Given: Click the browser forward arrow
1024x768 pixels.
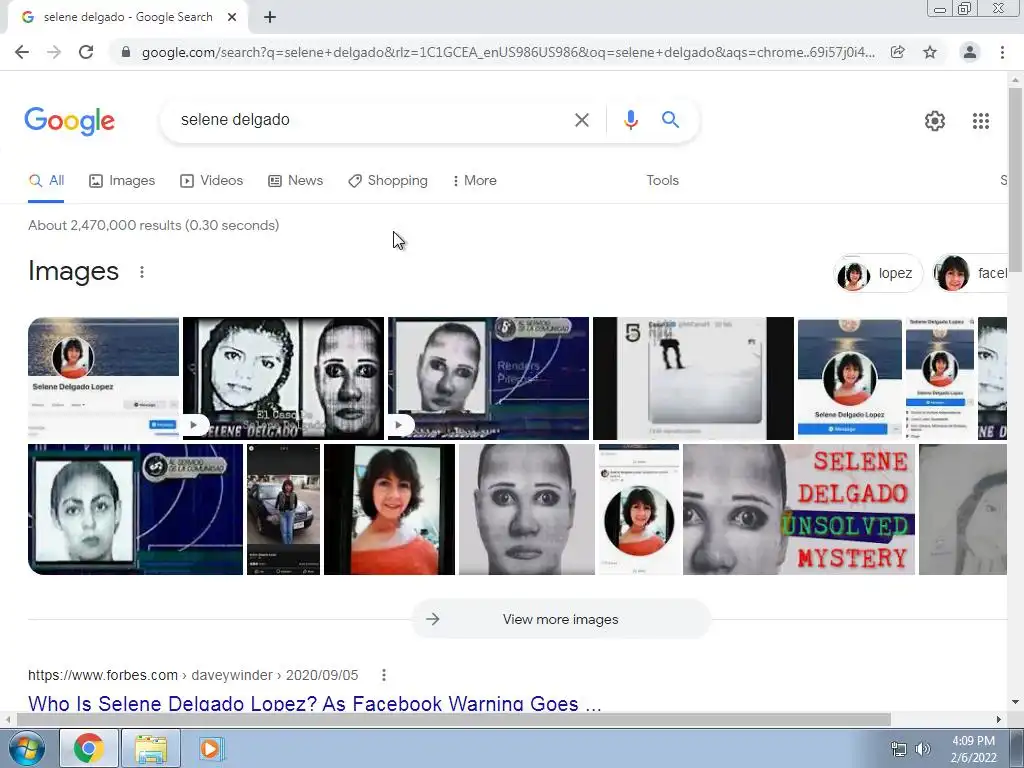Looking at the screenshot, I should tap(54, 52).
